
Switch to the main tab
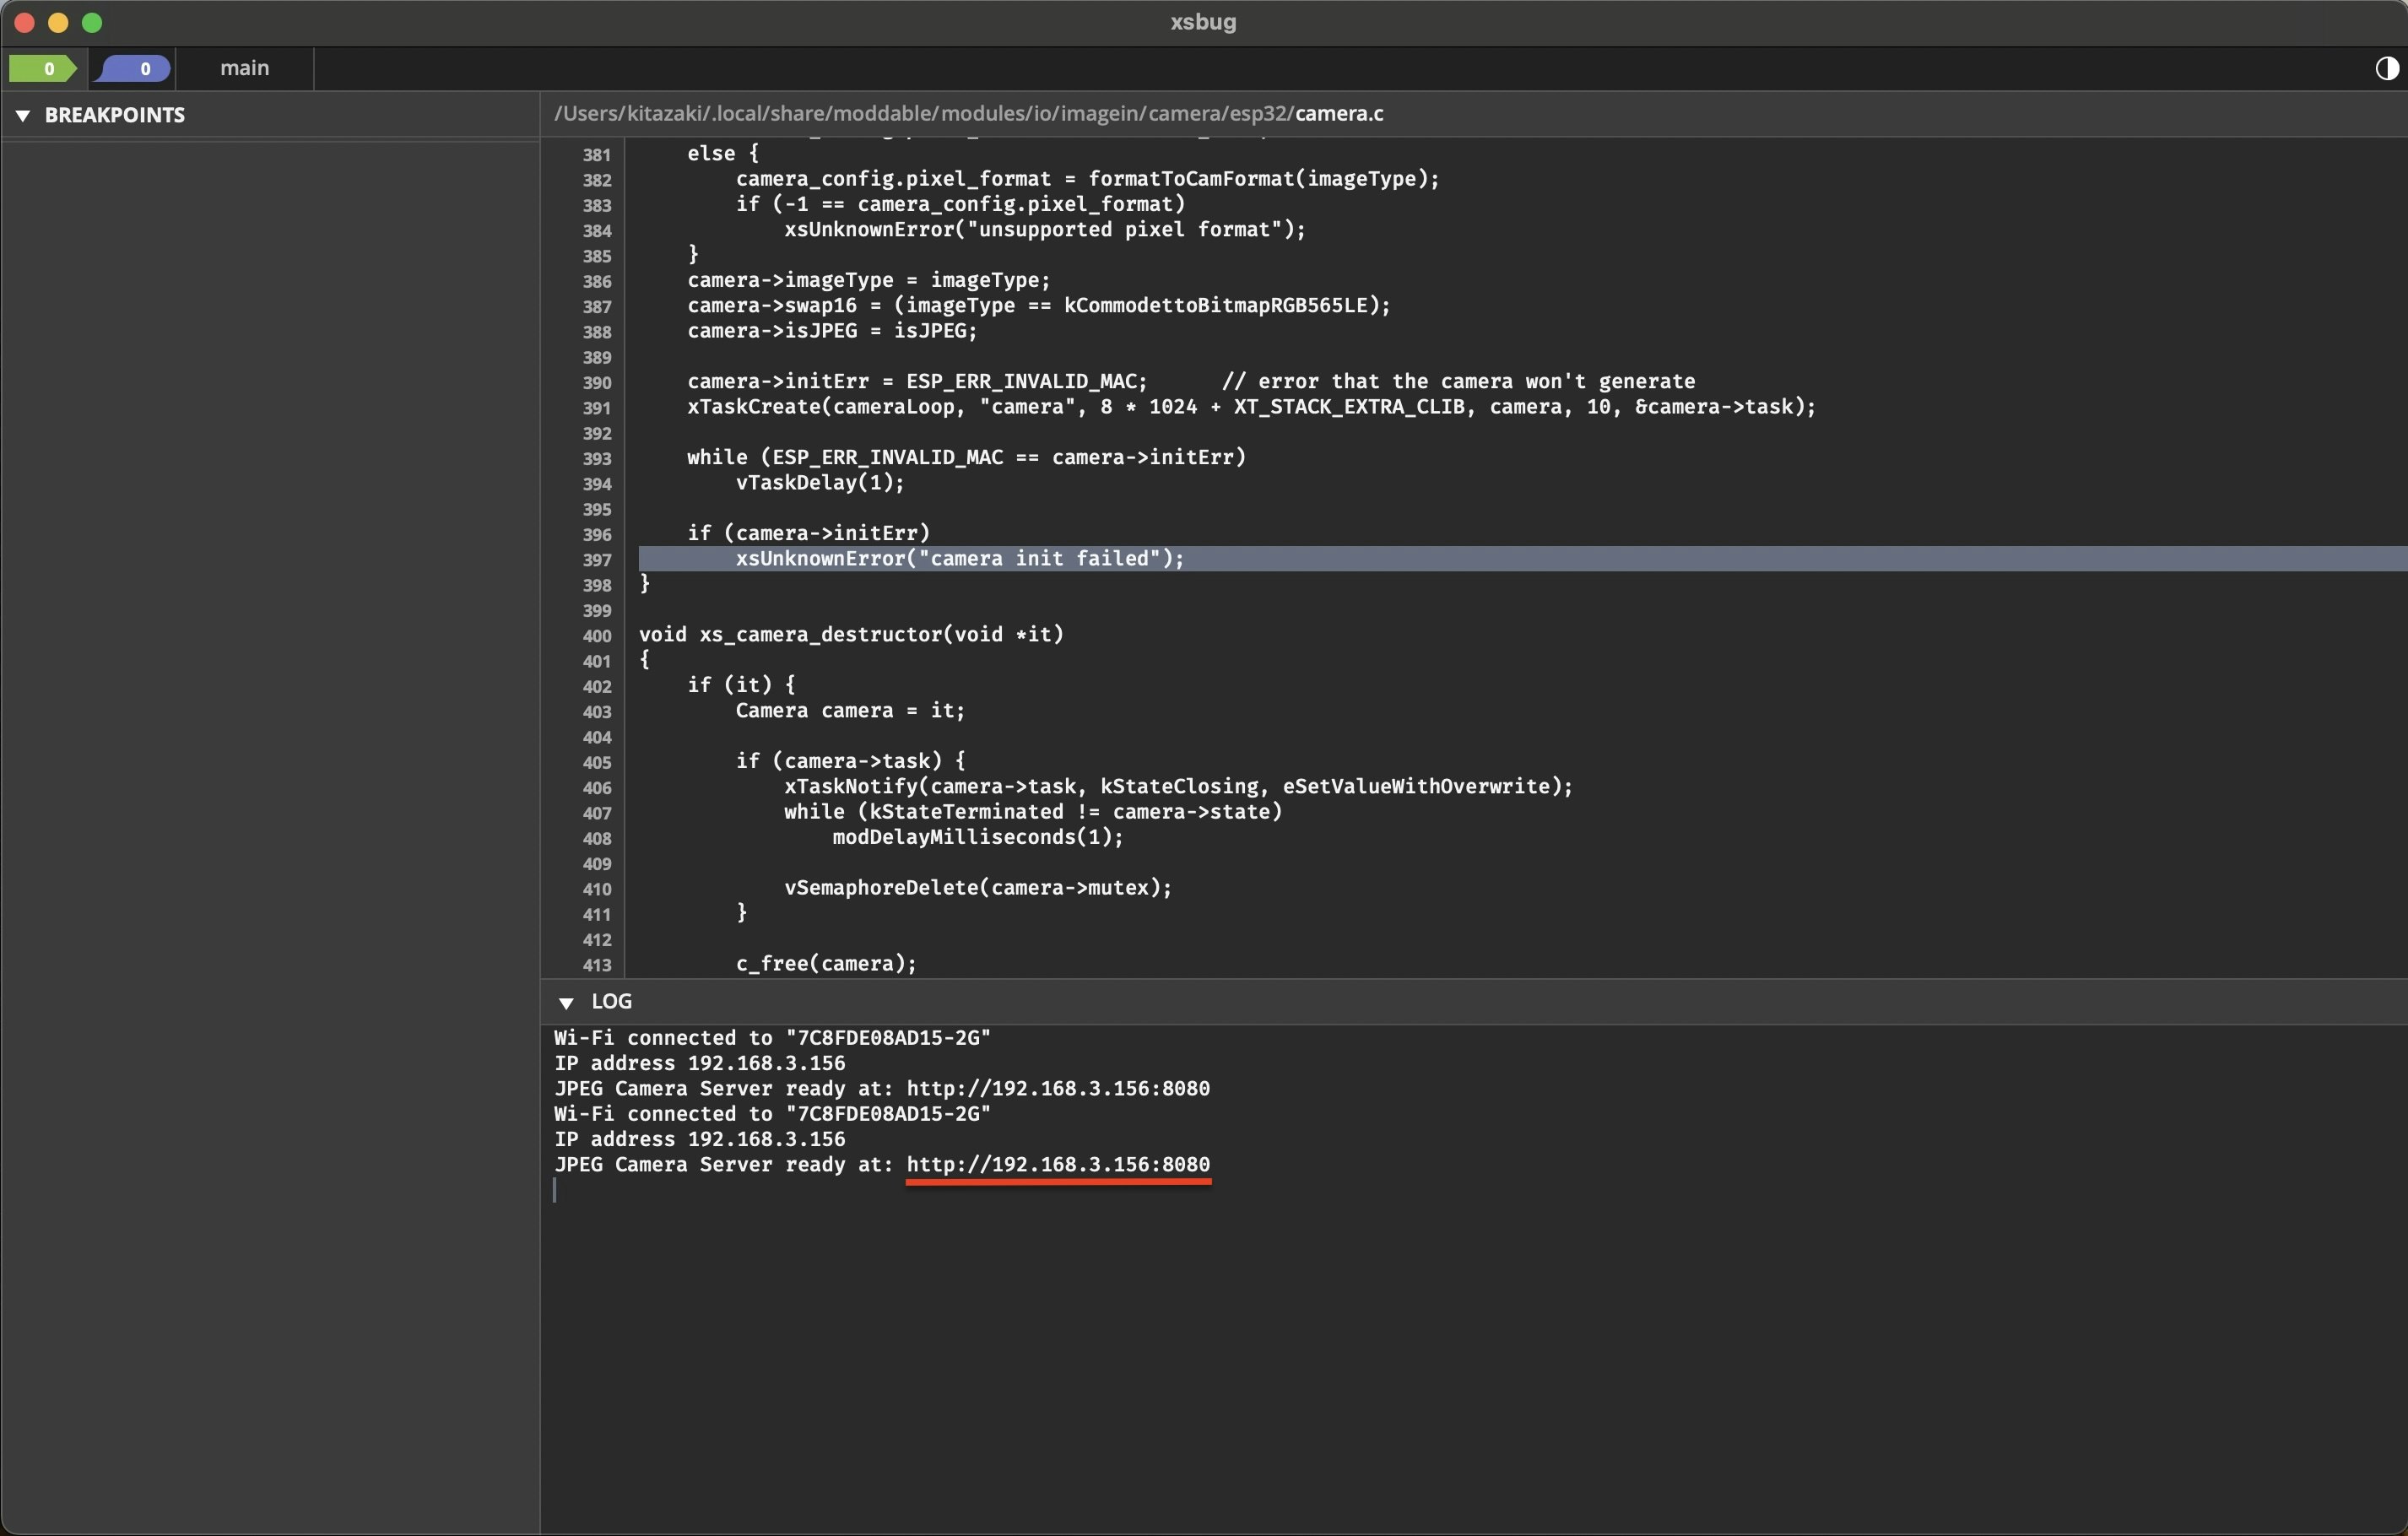click(245, 68)
